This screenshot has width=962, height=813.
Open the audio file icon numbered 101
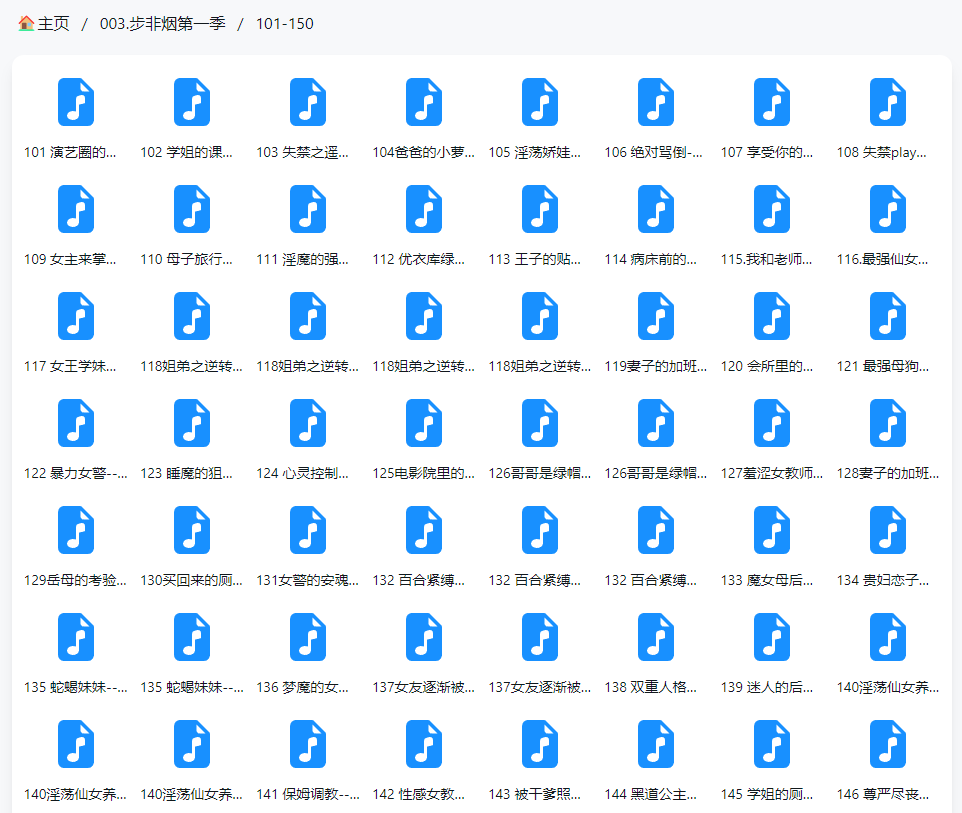tap(76, 102)
